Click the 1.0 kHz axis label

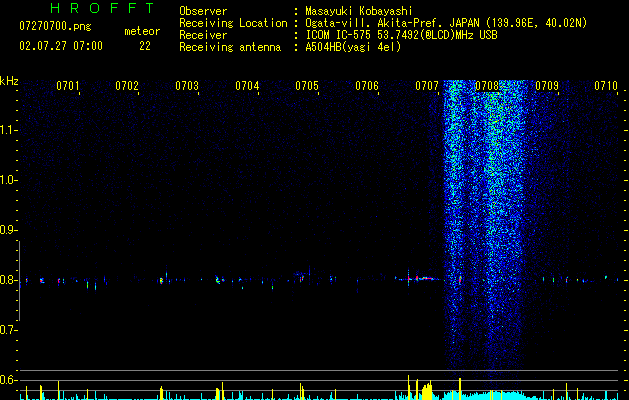7,180
